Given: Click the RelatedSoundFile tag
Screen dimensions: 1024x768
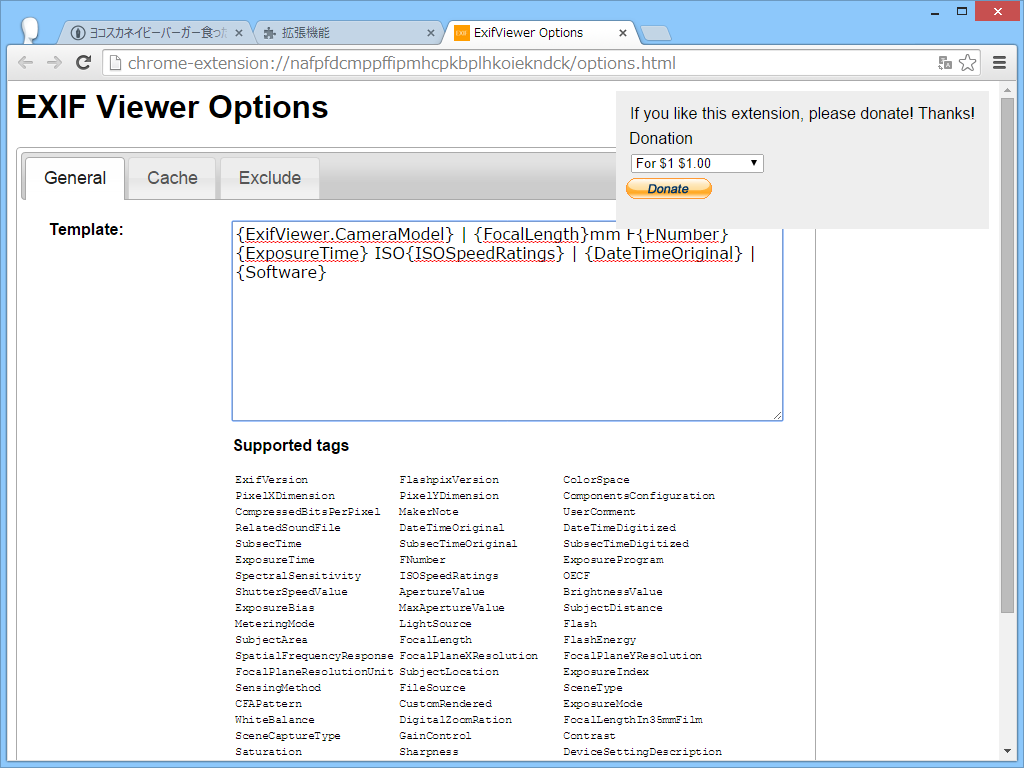Looking at the screenshot, I should click(x=287, y=528).
